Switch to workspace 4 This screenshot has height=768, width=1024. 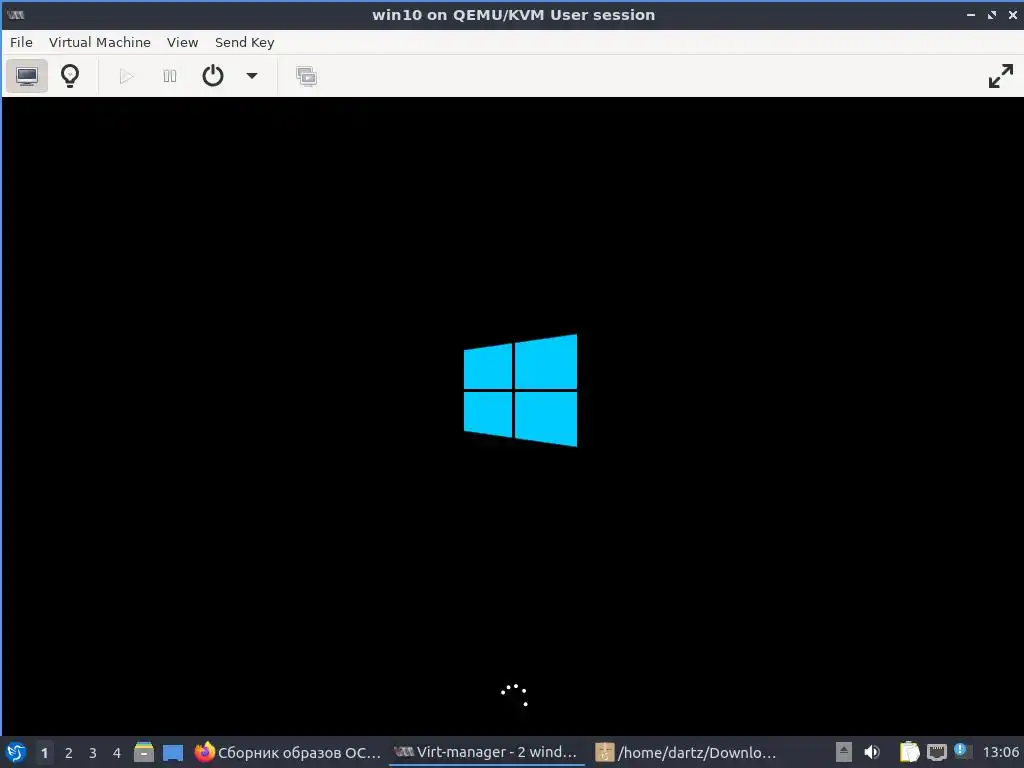click(x=117, y=753)
